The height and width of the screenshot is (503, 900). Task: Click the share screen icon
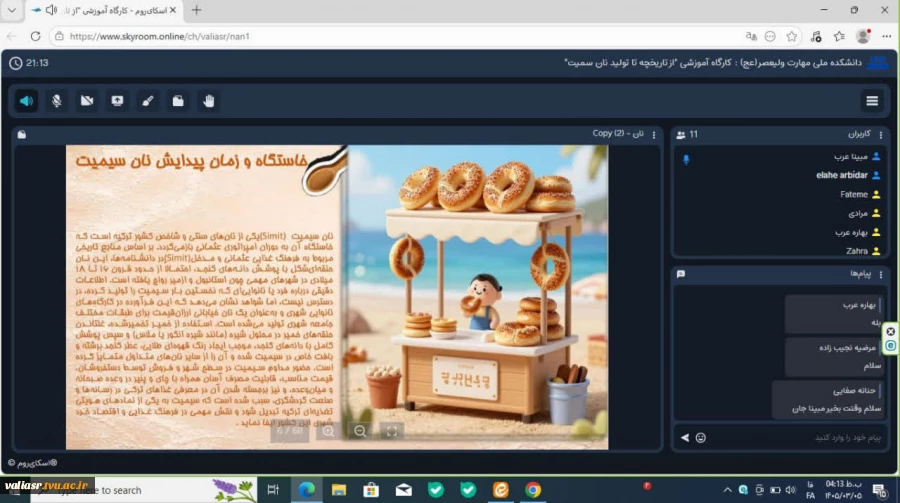tap(117, 101)
